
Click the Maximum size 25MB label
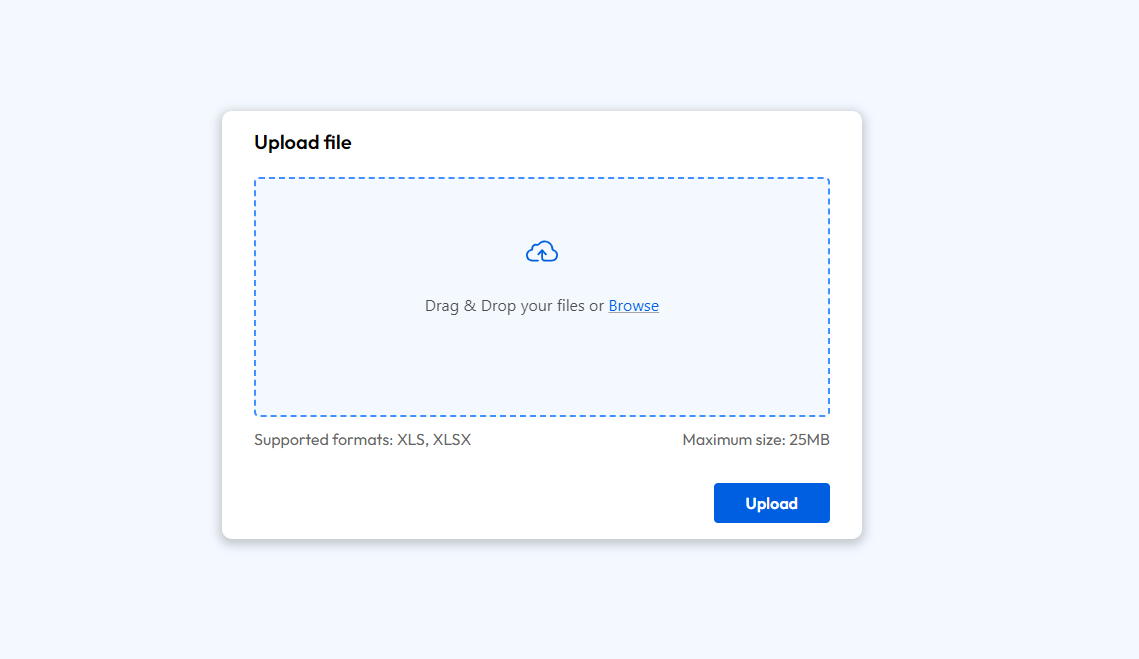coord(755,439)
